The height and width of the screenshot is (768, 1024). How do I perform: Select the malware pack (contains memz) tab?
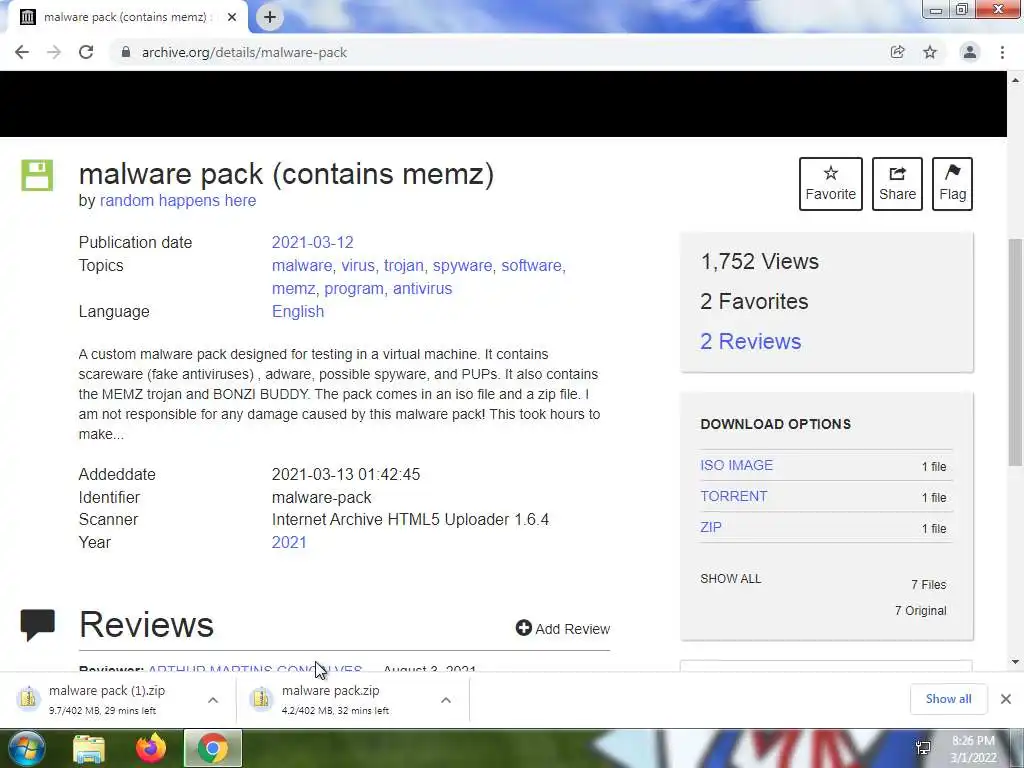click(x=127, y=17)
